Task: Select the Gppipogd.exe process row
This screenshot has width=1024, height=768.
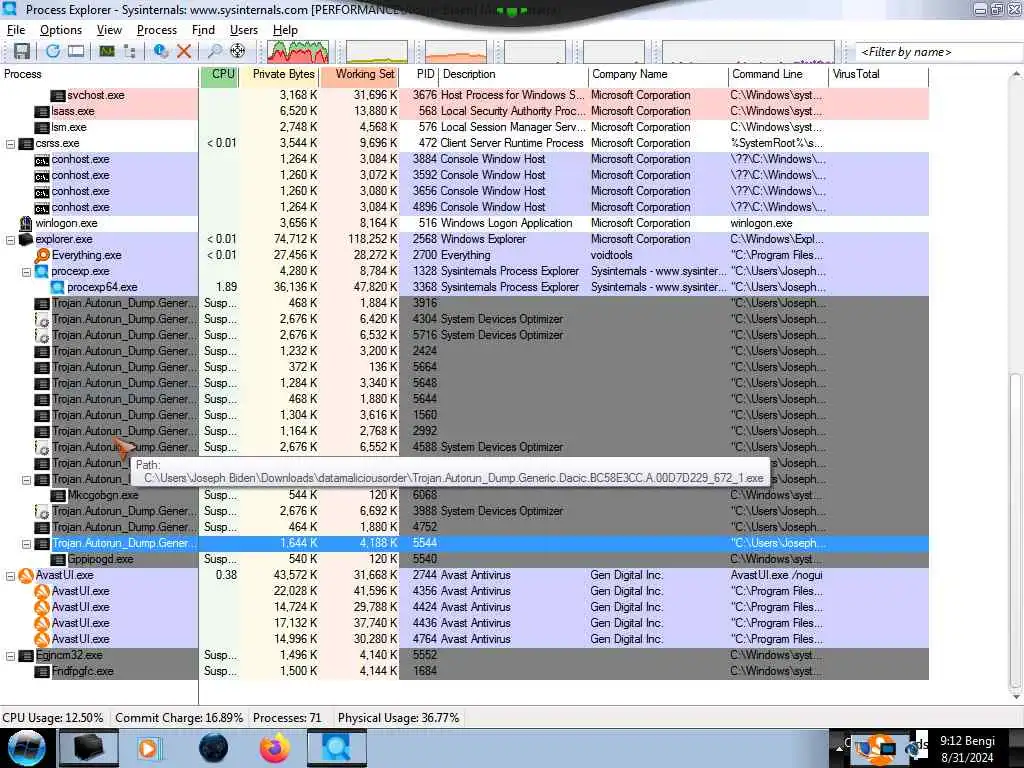Action: (464, 560)
